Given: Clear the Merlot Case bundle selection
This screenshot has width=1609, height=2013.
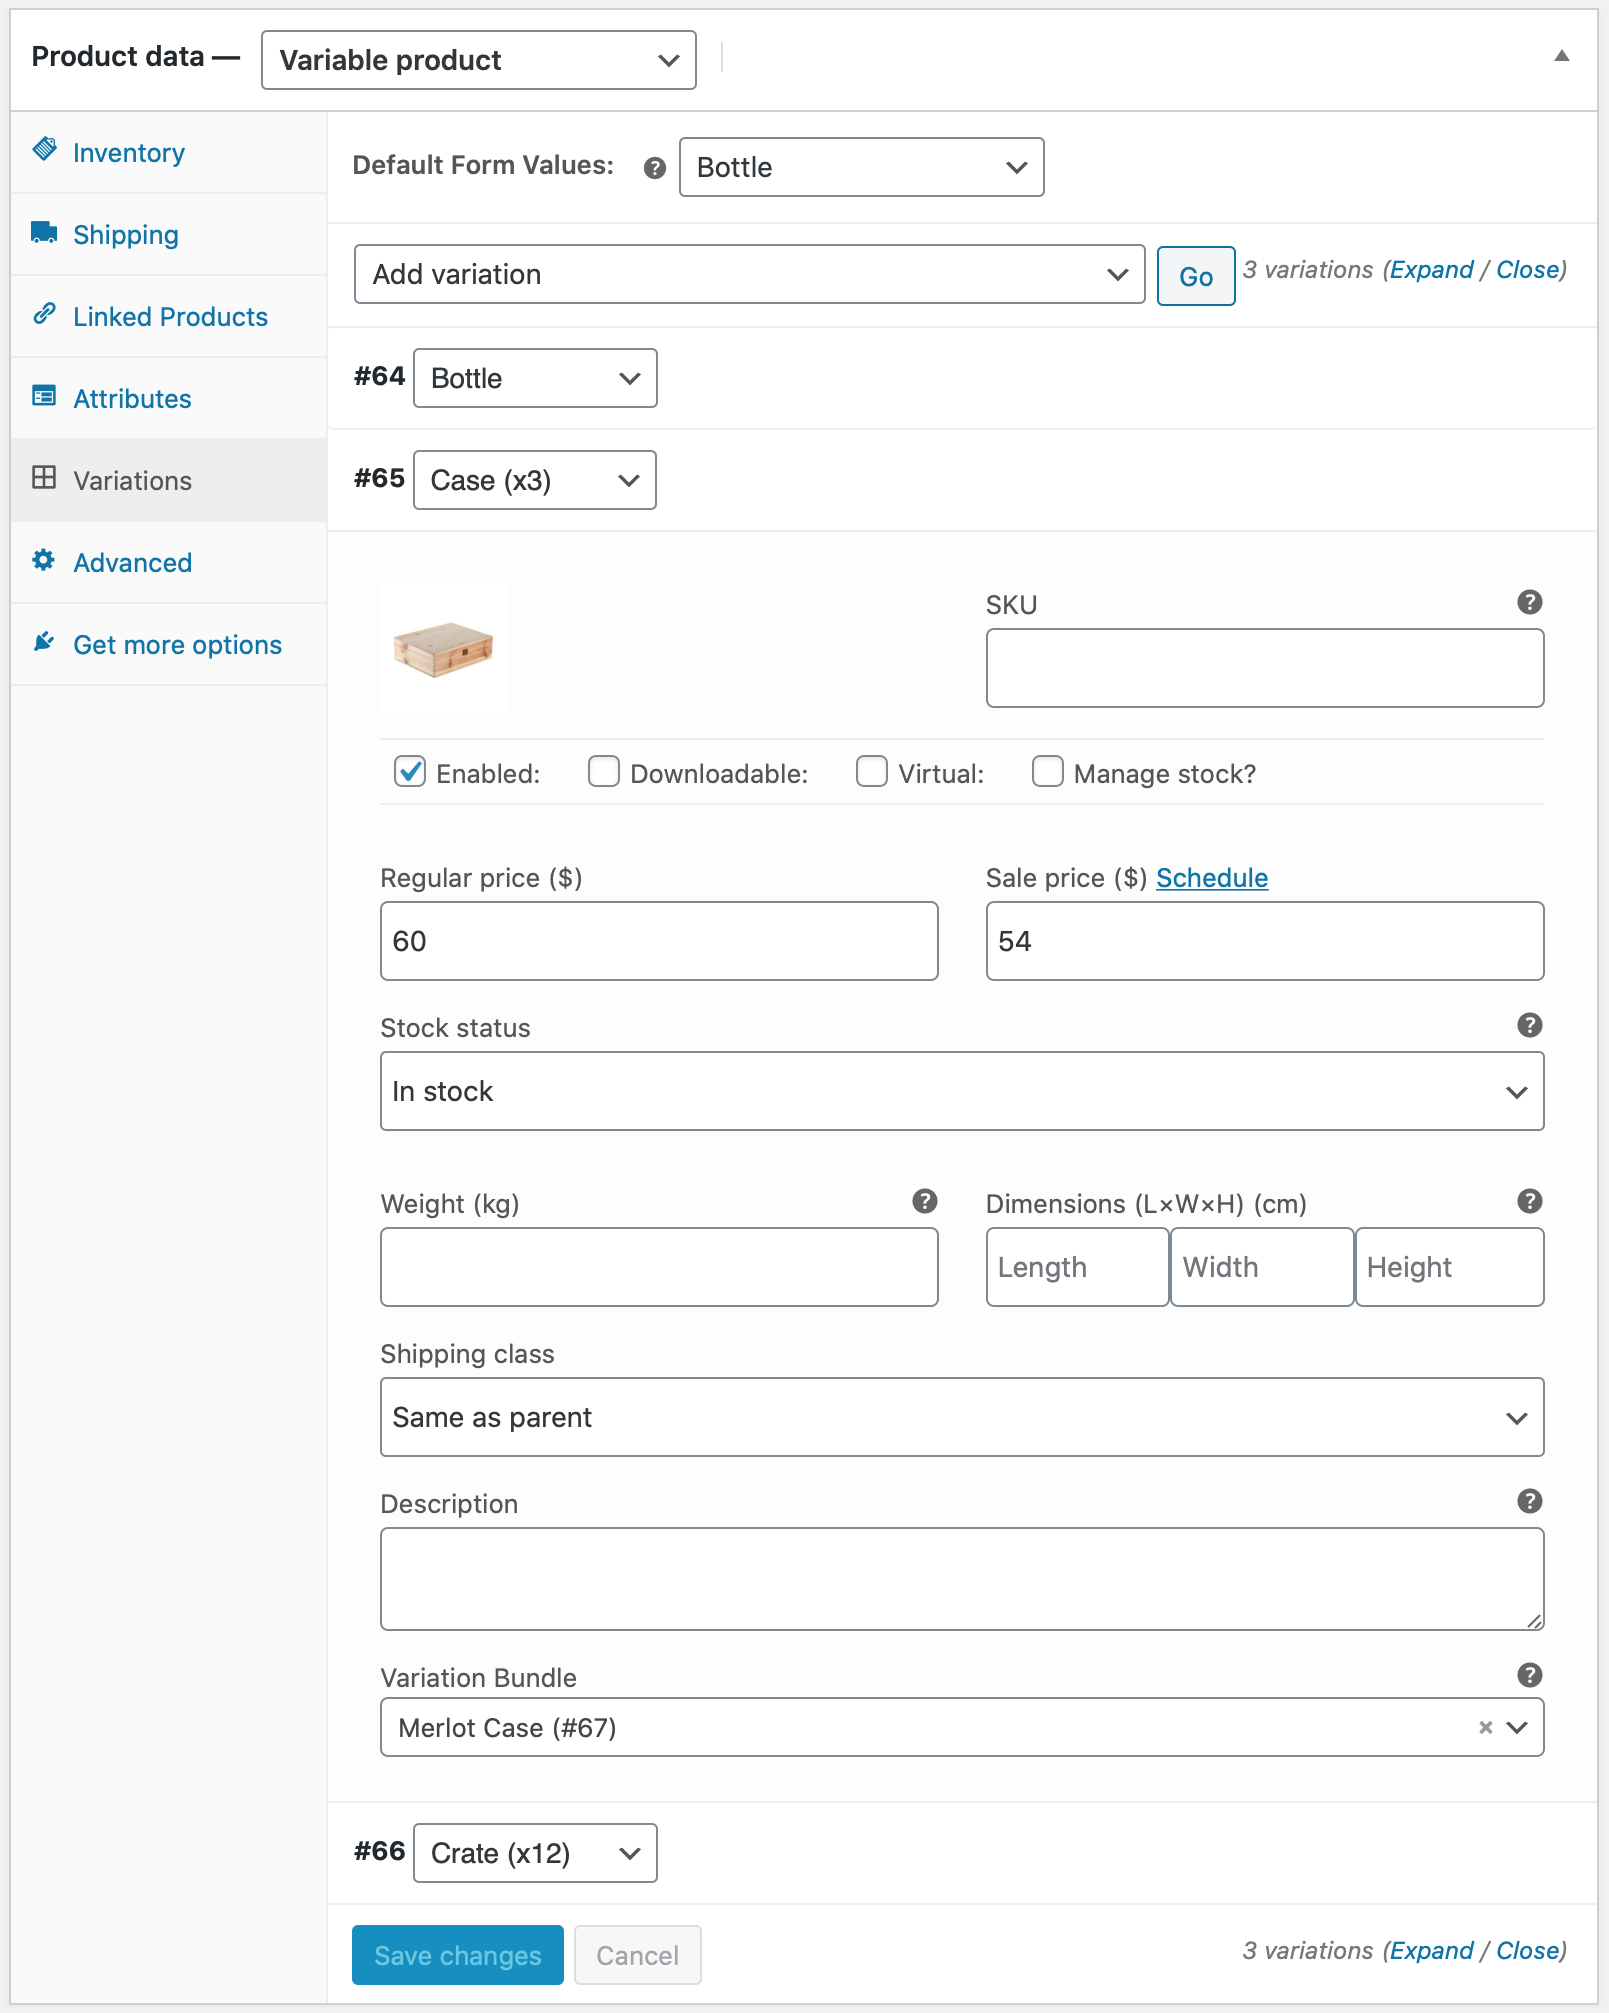Looking at the screenshot, I should (1485, 1727).
